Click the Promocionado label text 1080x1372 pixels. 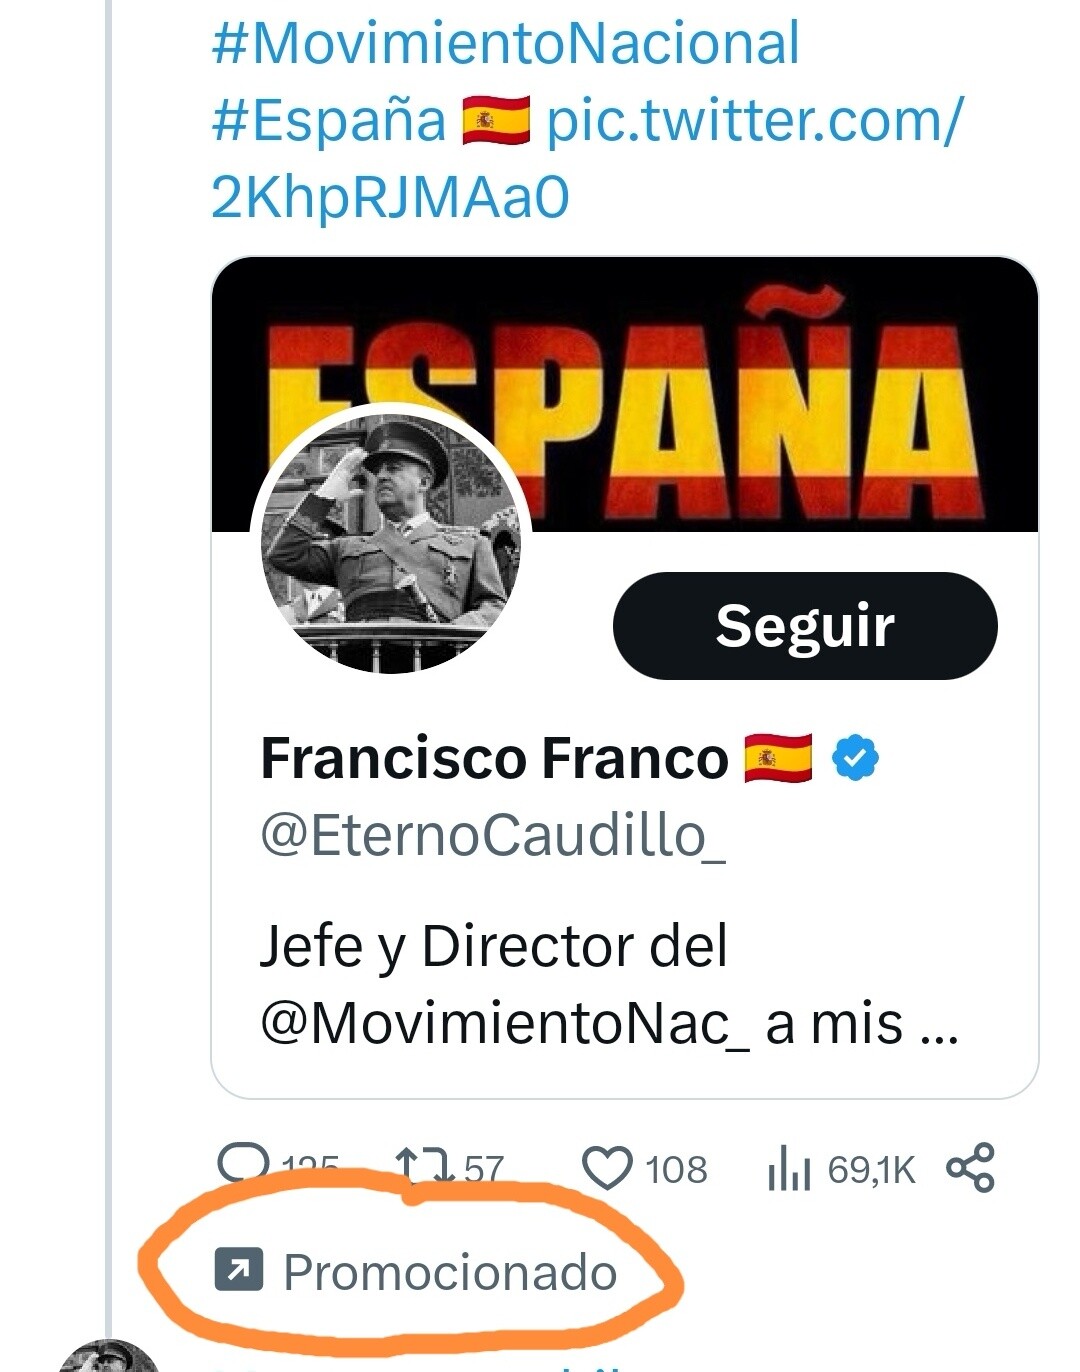pos(450,1272)
